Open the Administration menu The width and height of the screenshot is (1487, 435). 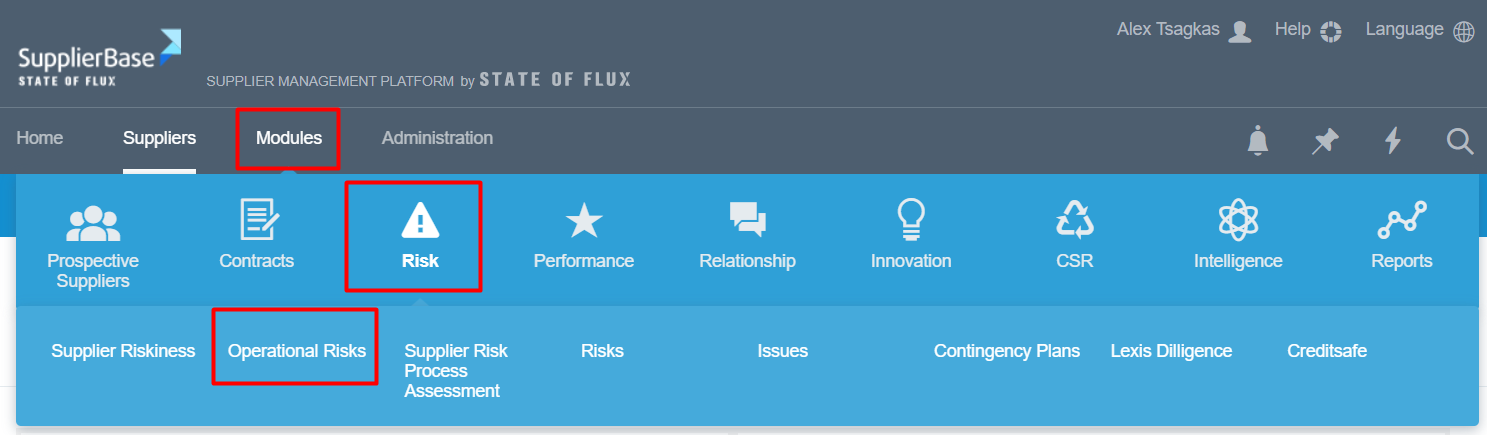[437, 138]
